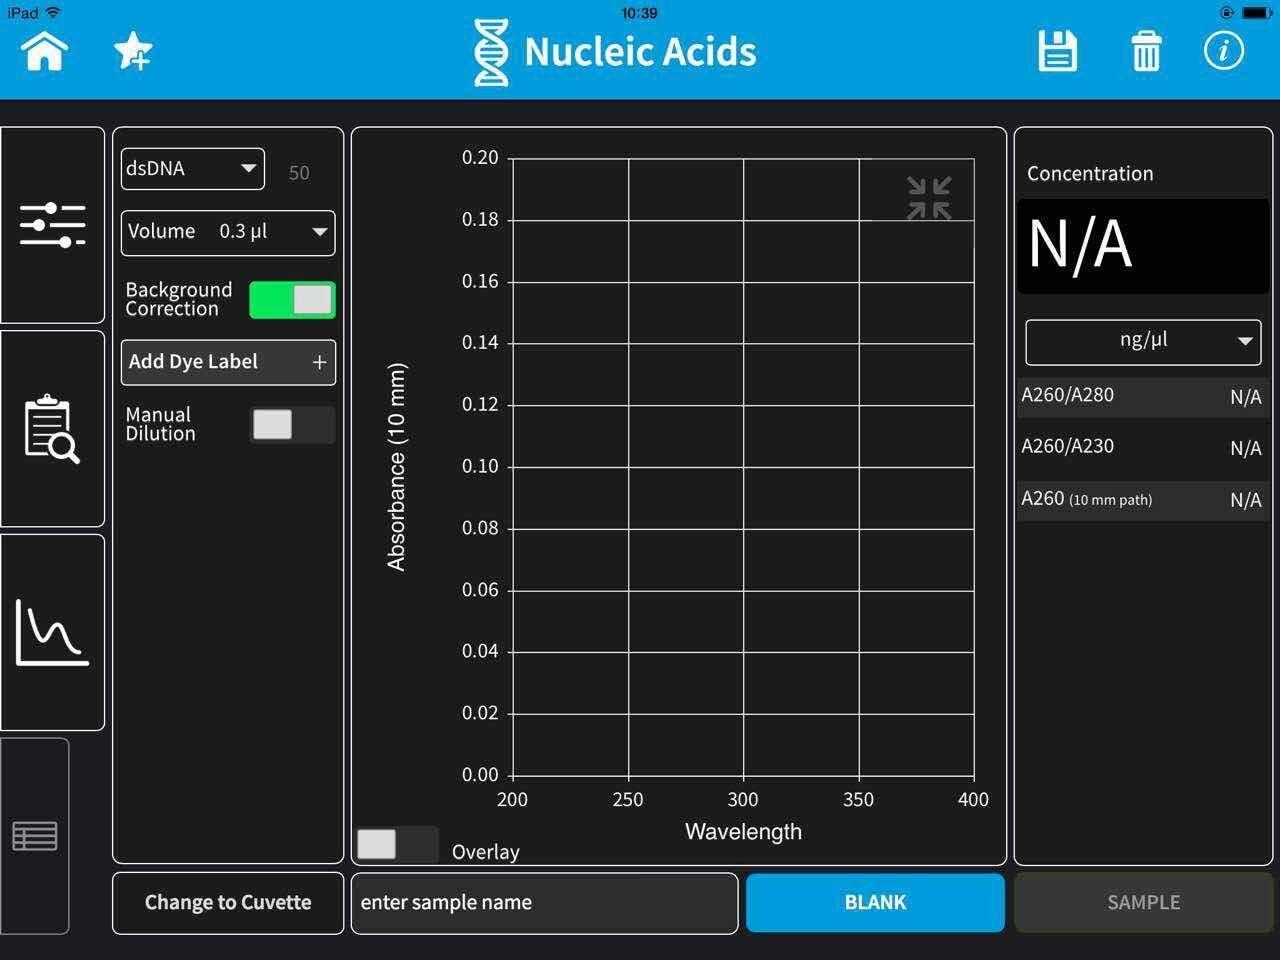Screen dimensions: 1280x960
Task: Turn off Background Correction switch
Action: point(292,300)
